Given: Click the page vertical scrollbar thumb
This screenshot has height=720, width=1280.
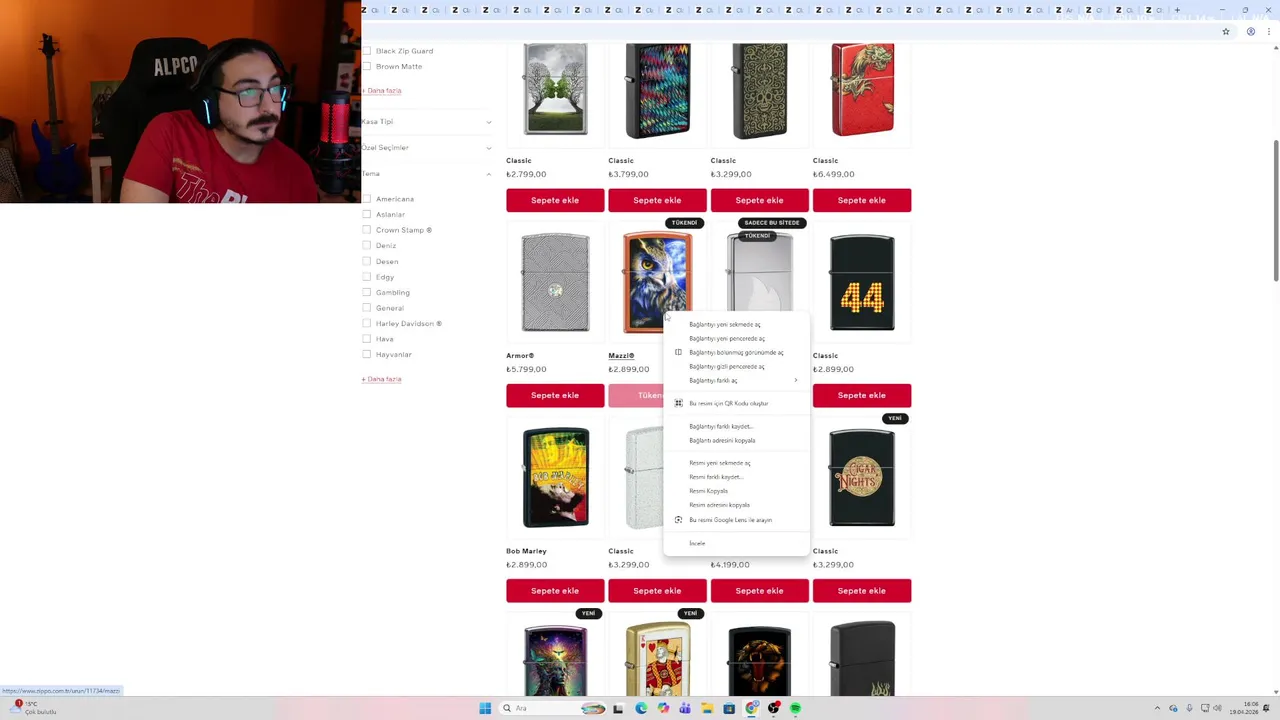Looking at the screenshot, I should coord(1276,210).
